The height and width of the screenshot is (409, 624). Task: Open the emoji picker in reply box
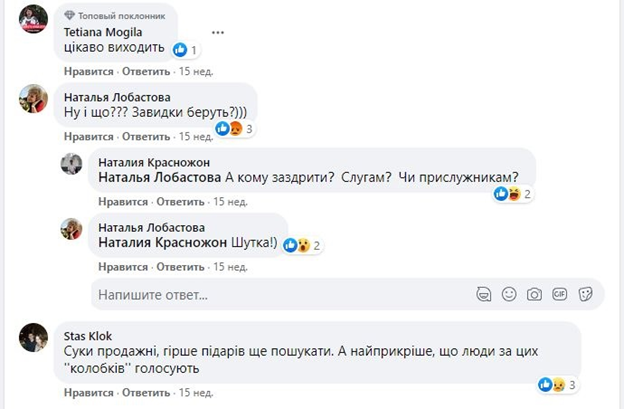point(509,294)
